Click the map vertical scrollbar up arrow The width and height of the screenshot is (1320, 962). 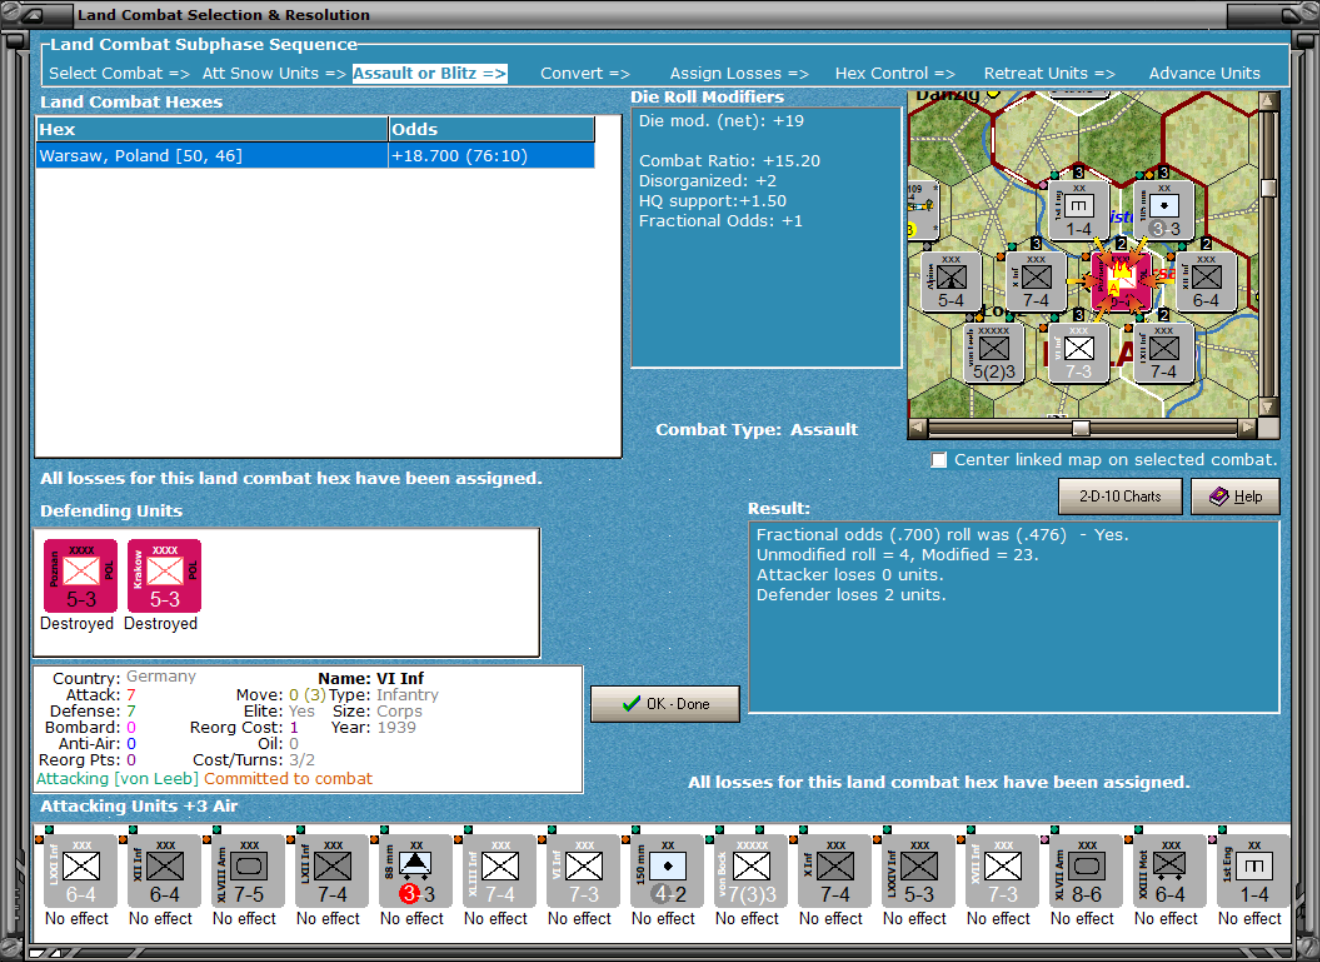(x=1269, y=101)
